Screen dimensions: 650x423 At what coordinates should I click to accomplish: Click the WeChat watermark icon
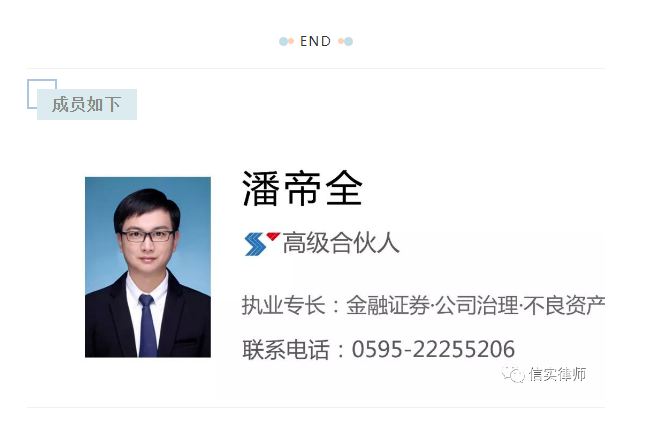[513, 374]
